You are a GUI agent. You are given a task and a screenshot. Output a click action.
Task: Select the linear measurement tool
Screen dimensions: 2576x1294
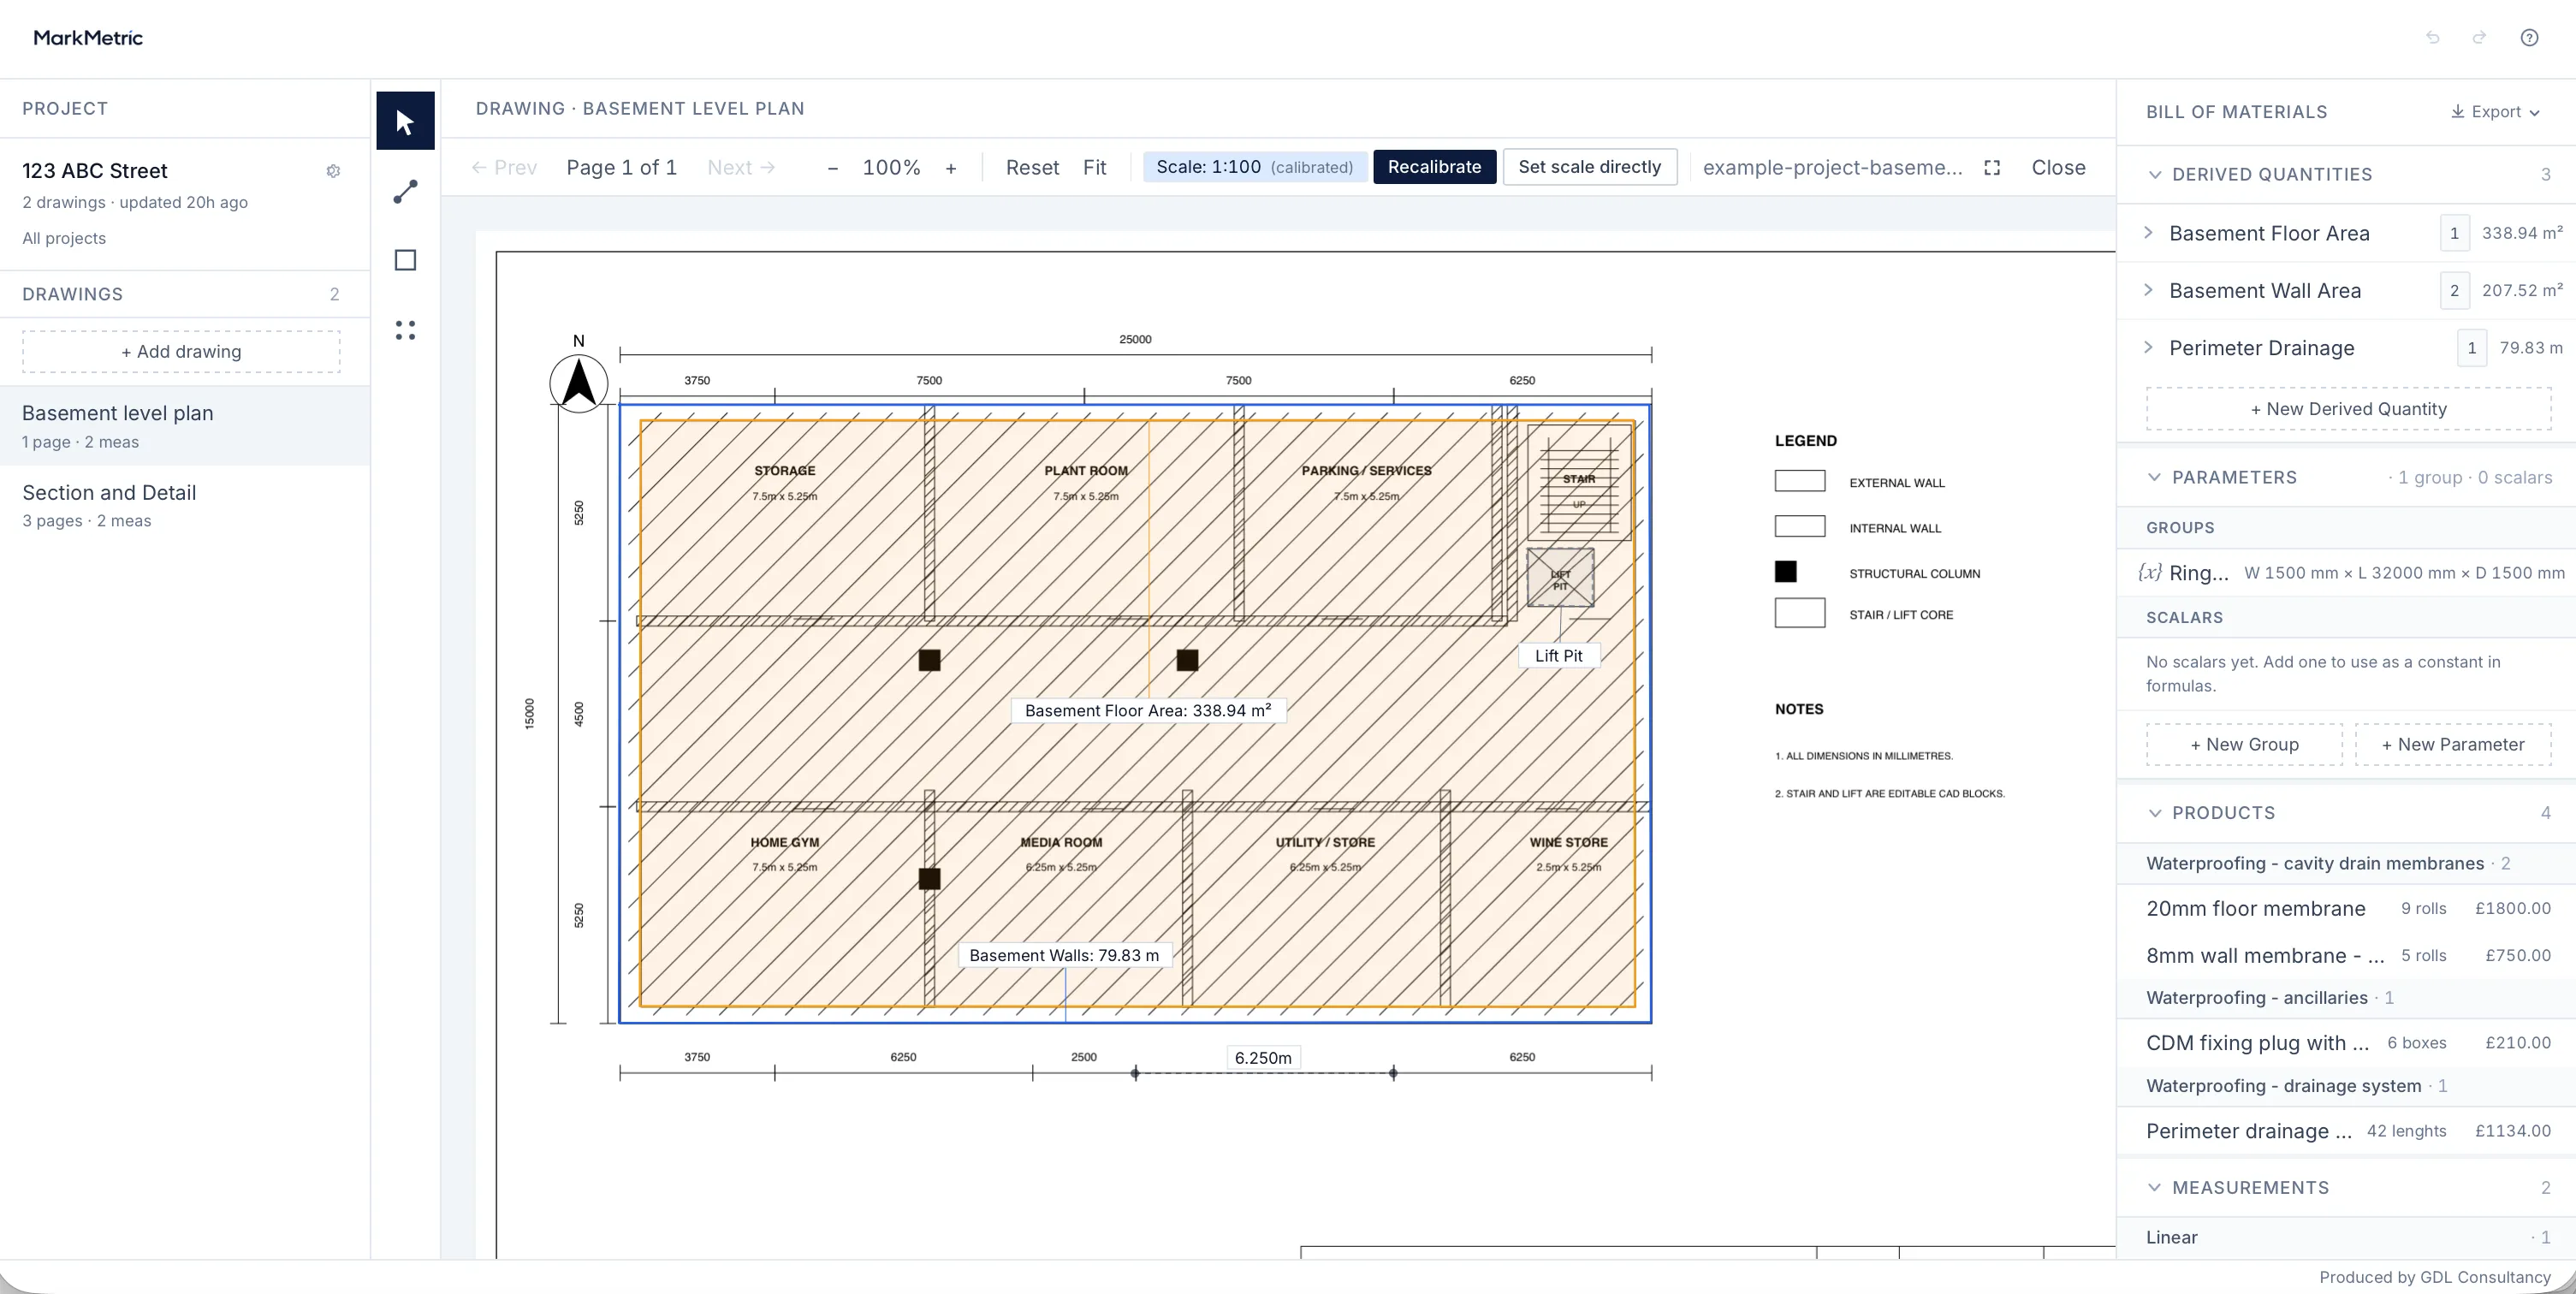click(405, 191)
